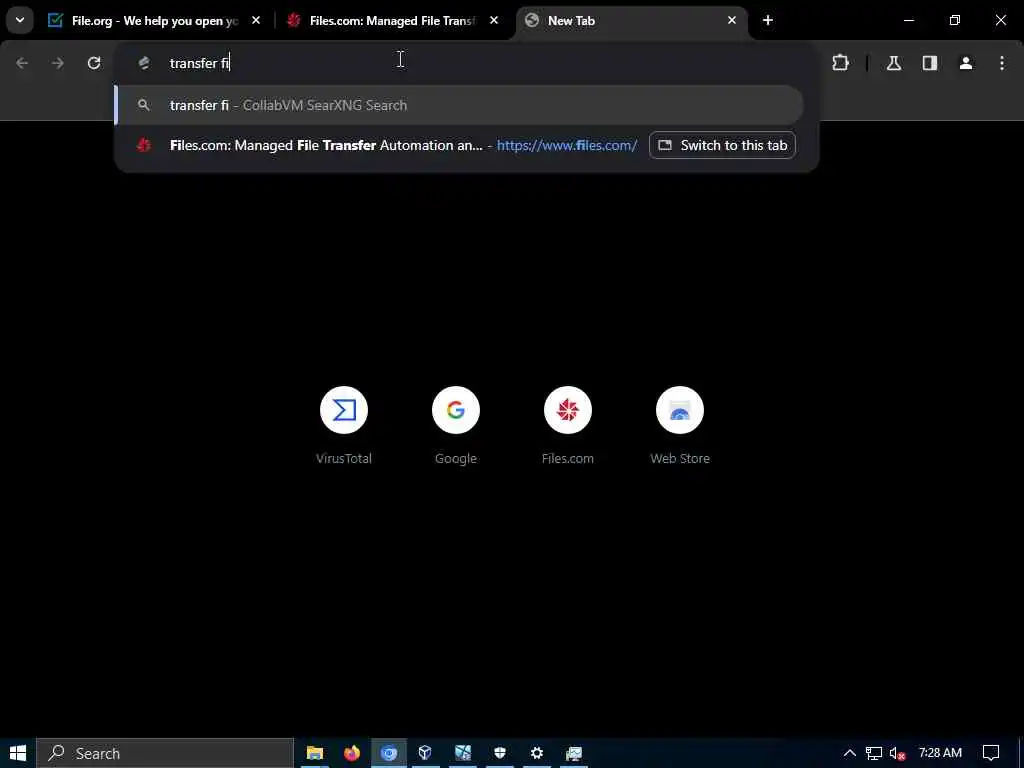
Task: Open a new browser tab with plus button
Action: tap(768, 21)
